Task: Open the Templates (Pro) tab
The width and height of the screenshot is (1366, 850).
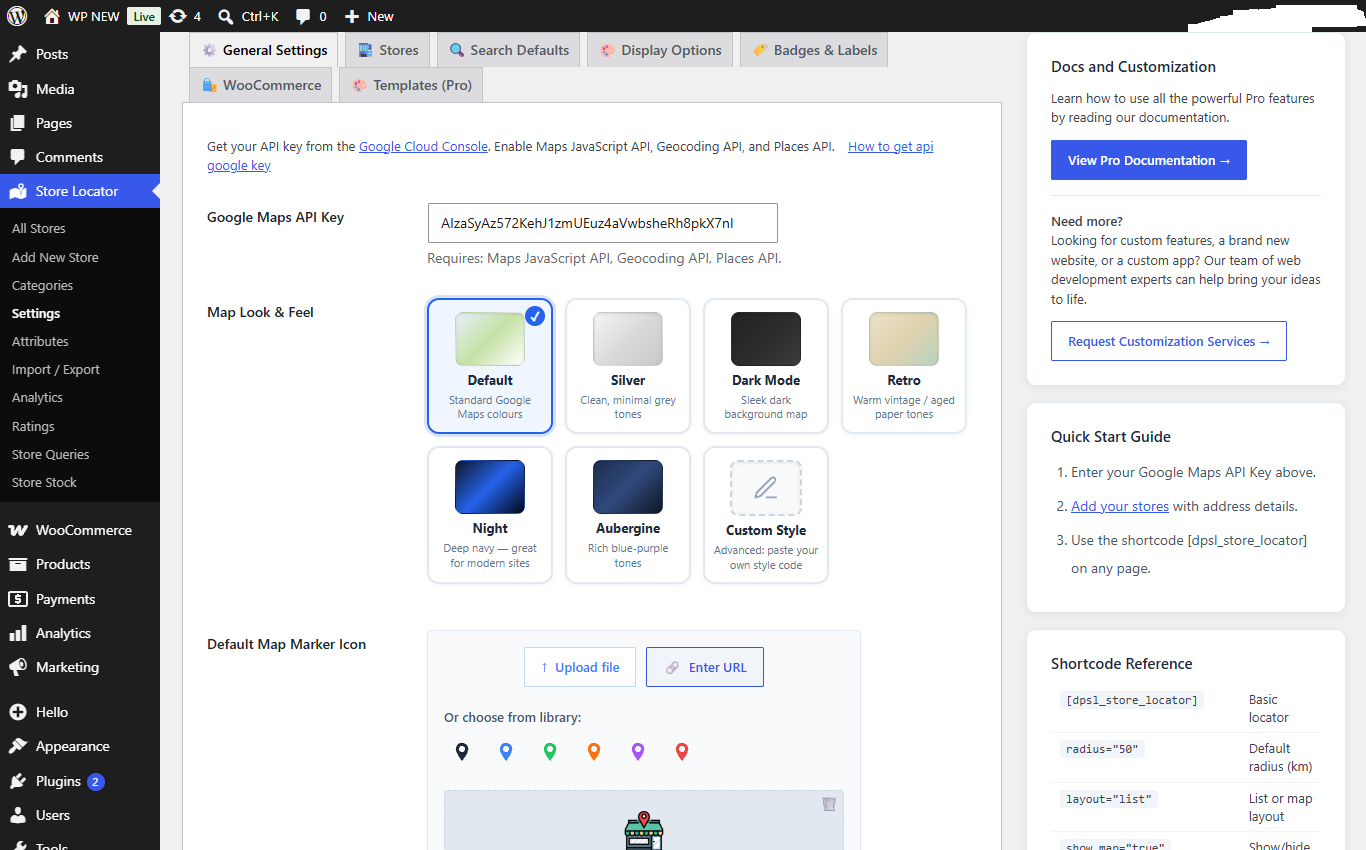Action: 411,85
